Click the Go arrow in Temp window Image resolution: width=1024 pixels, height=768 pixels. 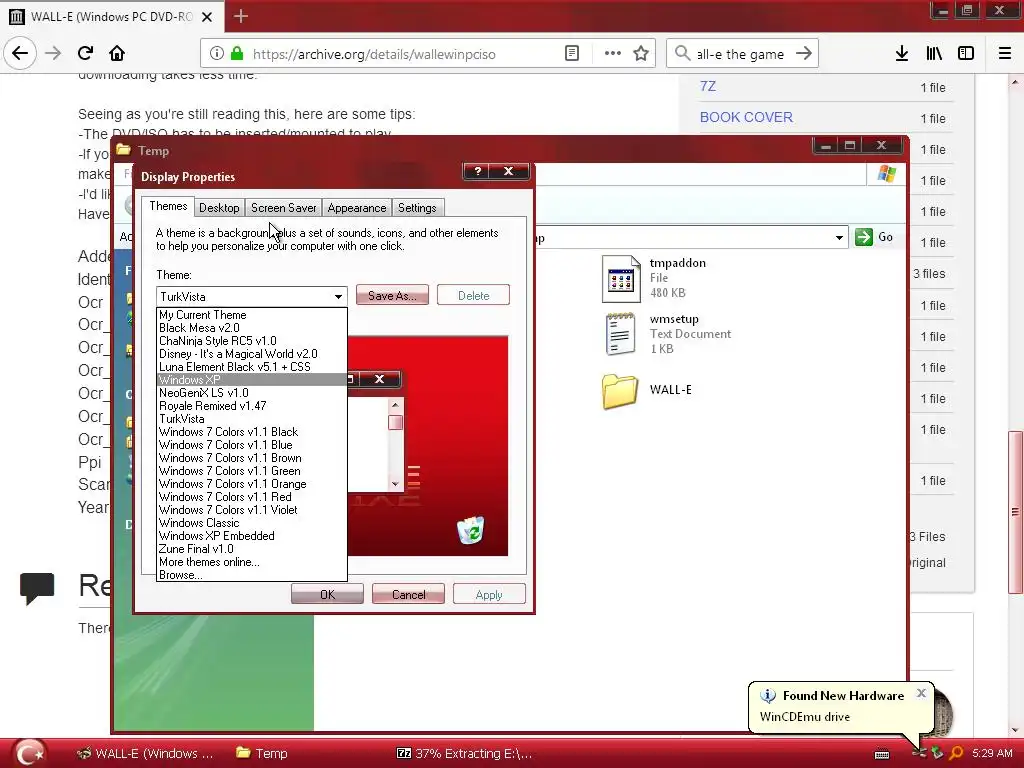864,237
